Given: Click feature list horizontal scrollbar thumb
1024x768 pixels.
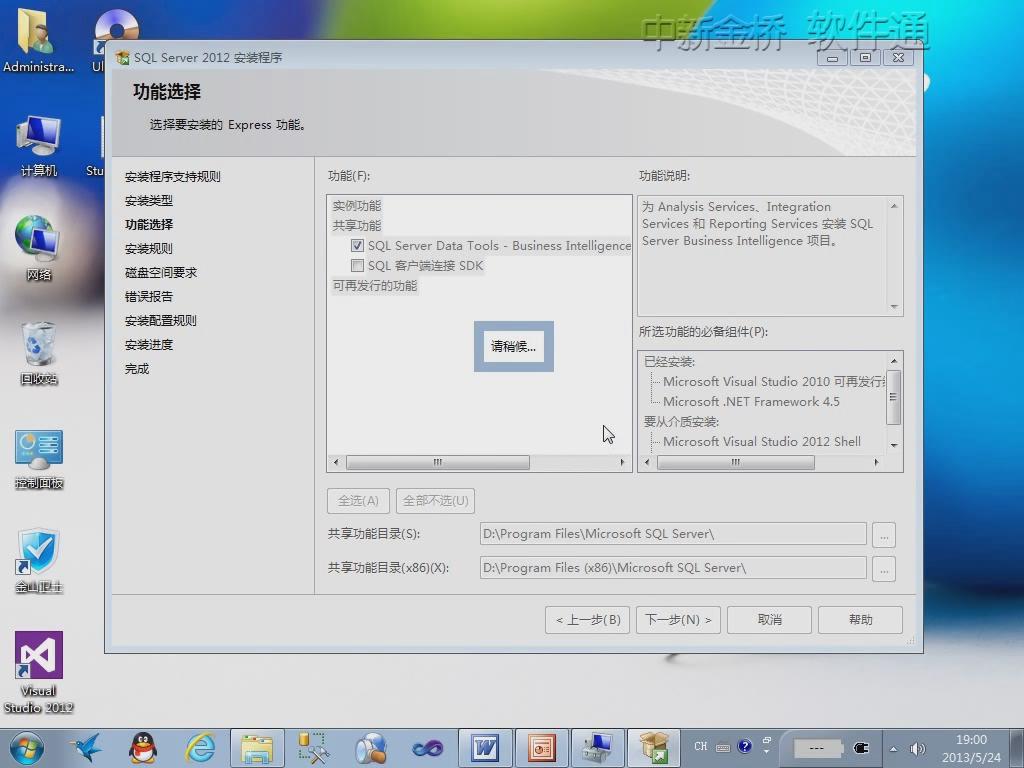Looking at the screenshot, I should click(x=438, y=462).
